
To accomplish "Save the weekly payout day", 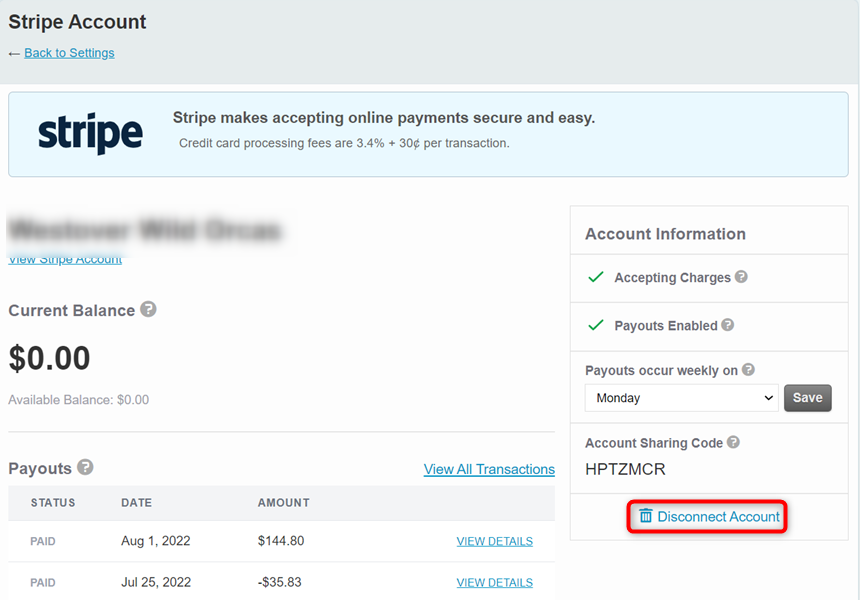I will pos(807,398).
